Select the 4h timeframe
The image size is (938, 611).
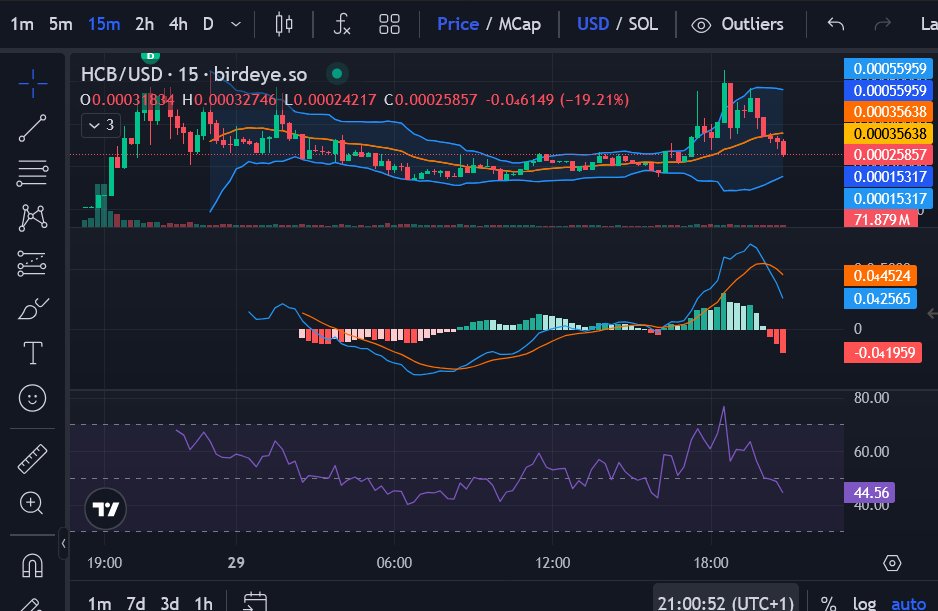pyautogui.click(x=178, y=24)
